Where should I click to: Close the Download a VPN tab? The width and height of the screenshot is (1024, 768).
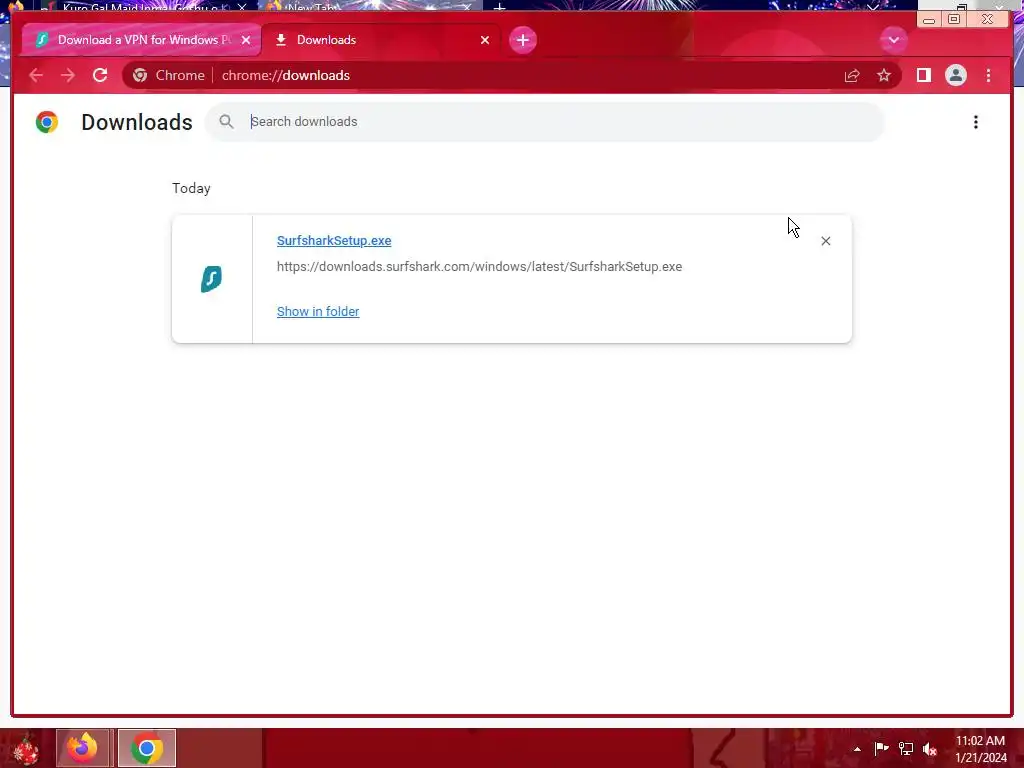(x=246, y=40)
